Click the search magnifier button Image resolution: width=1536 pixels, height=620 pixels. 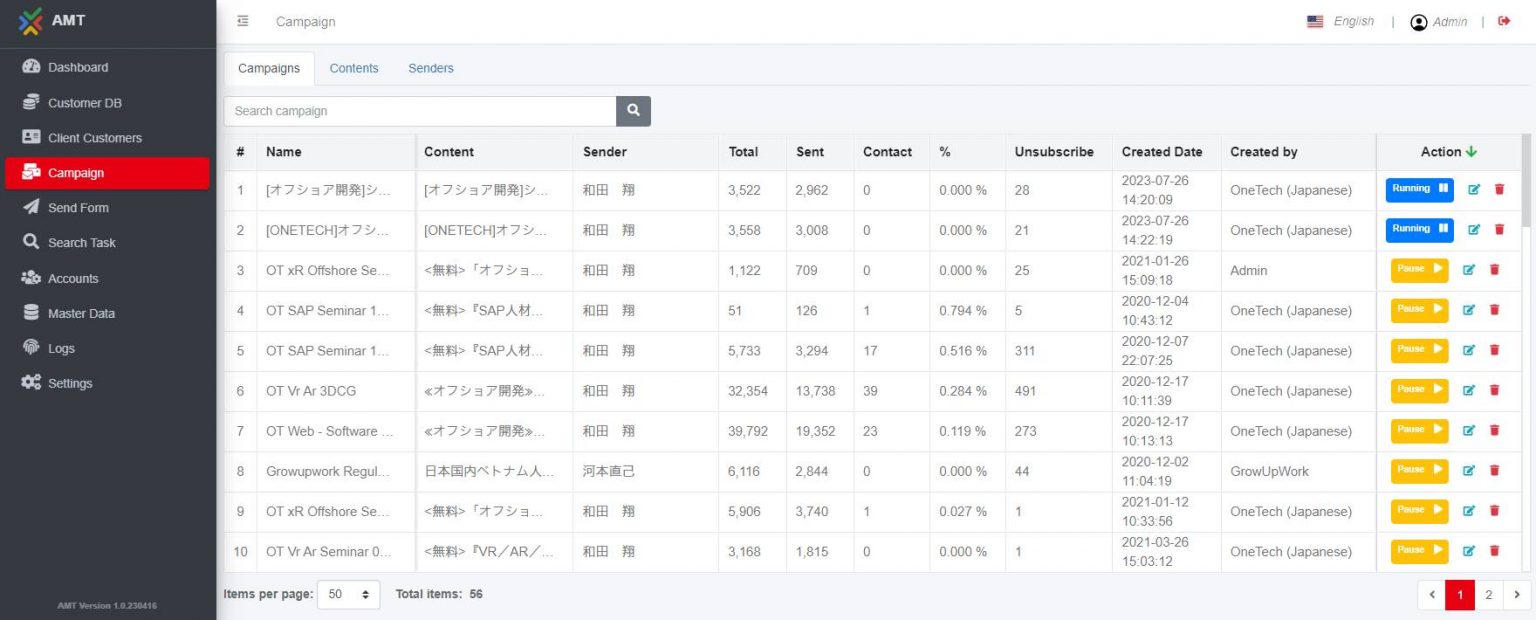click(x=633, y=111)
